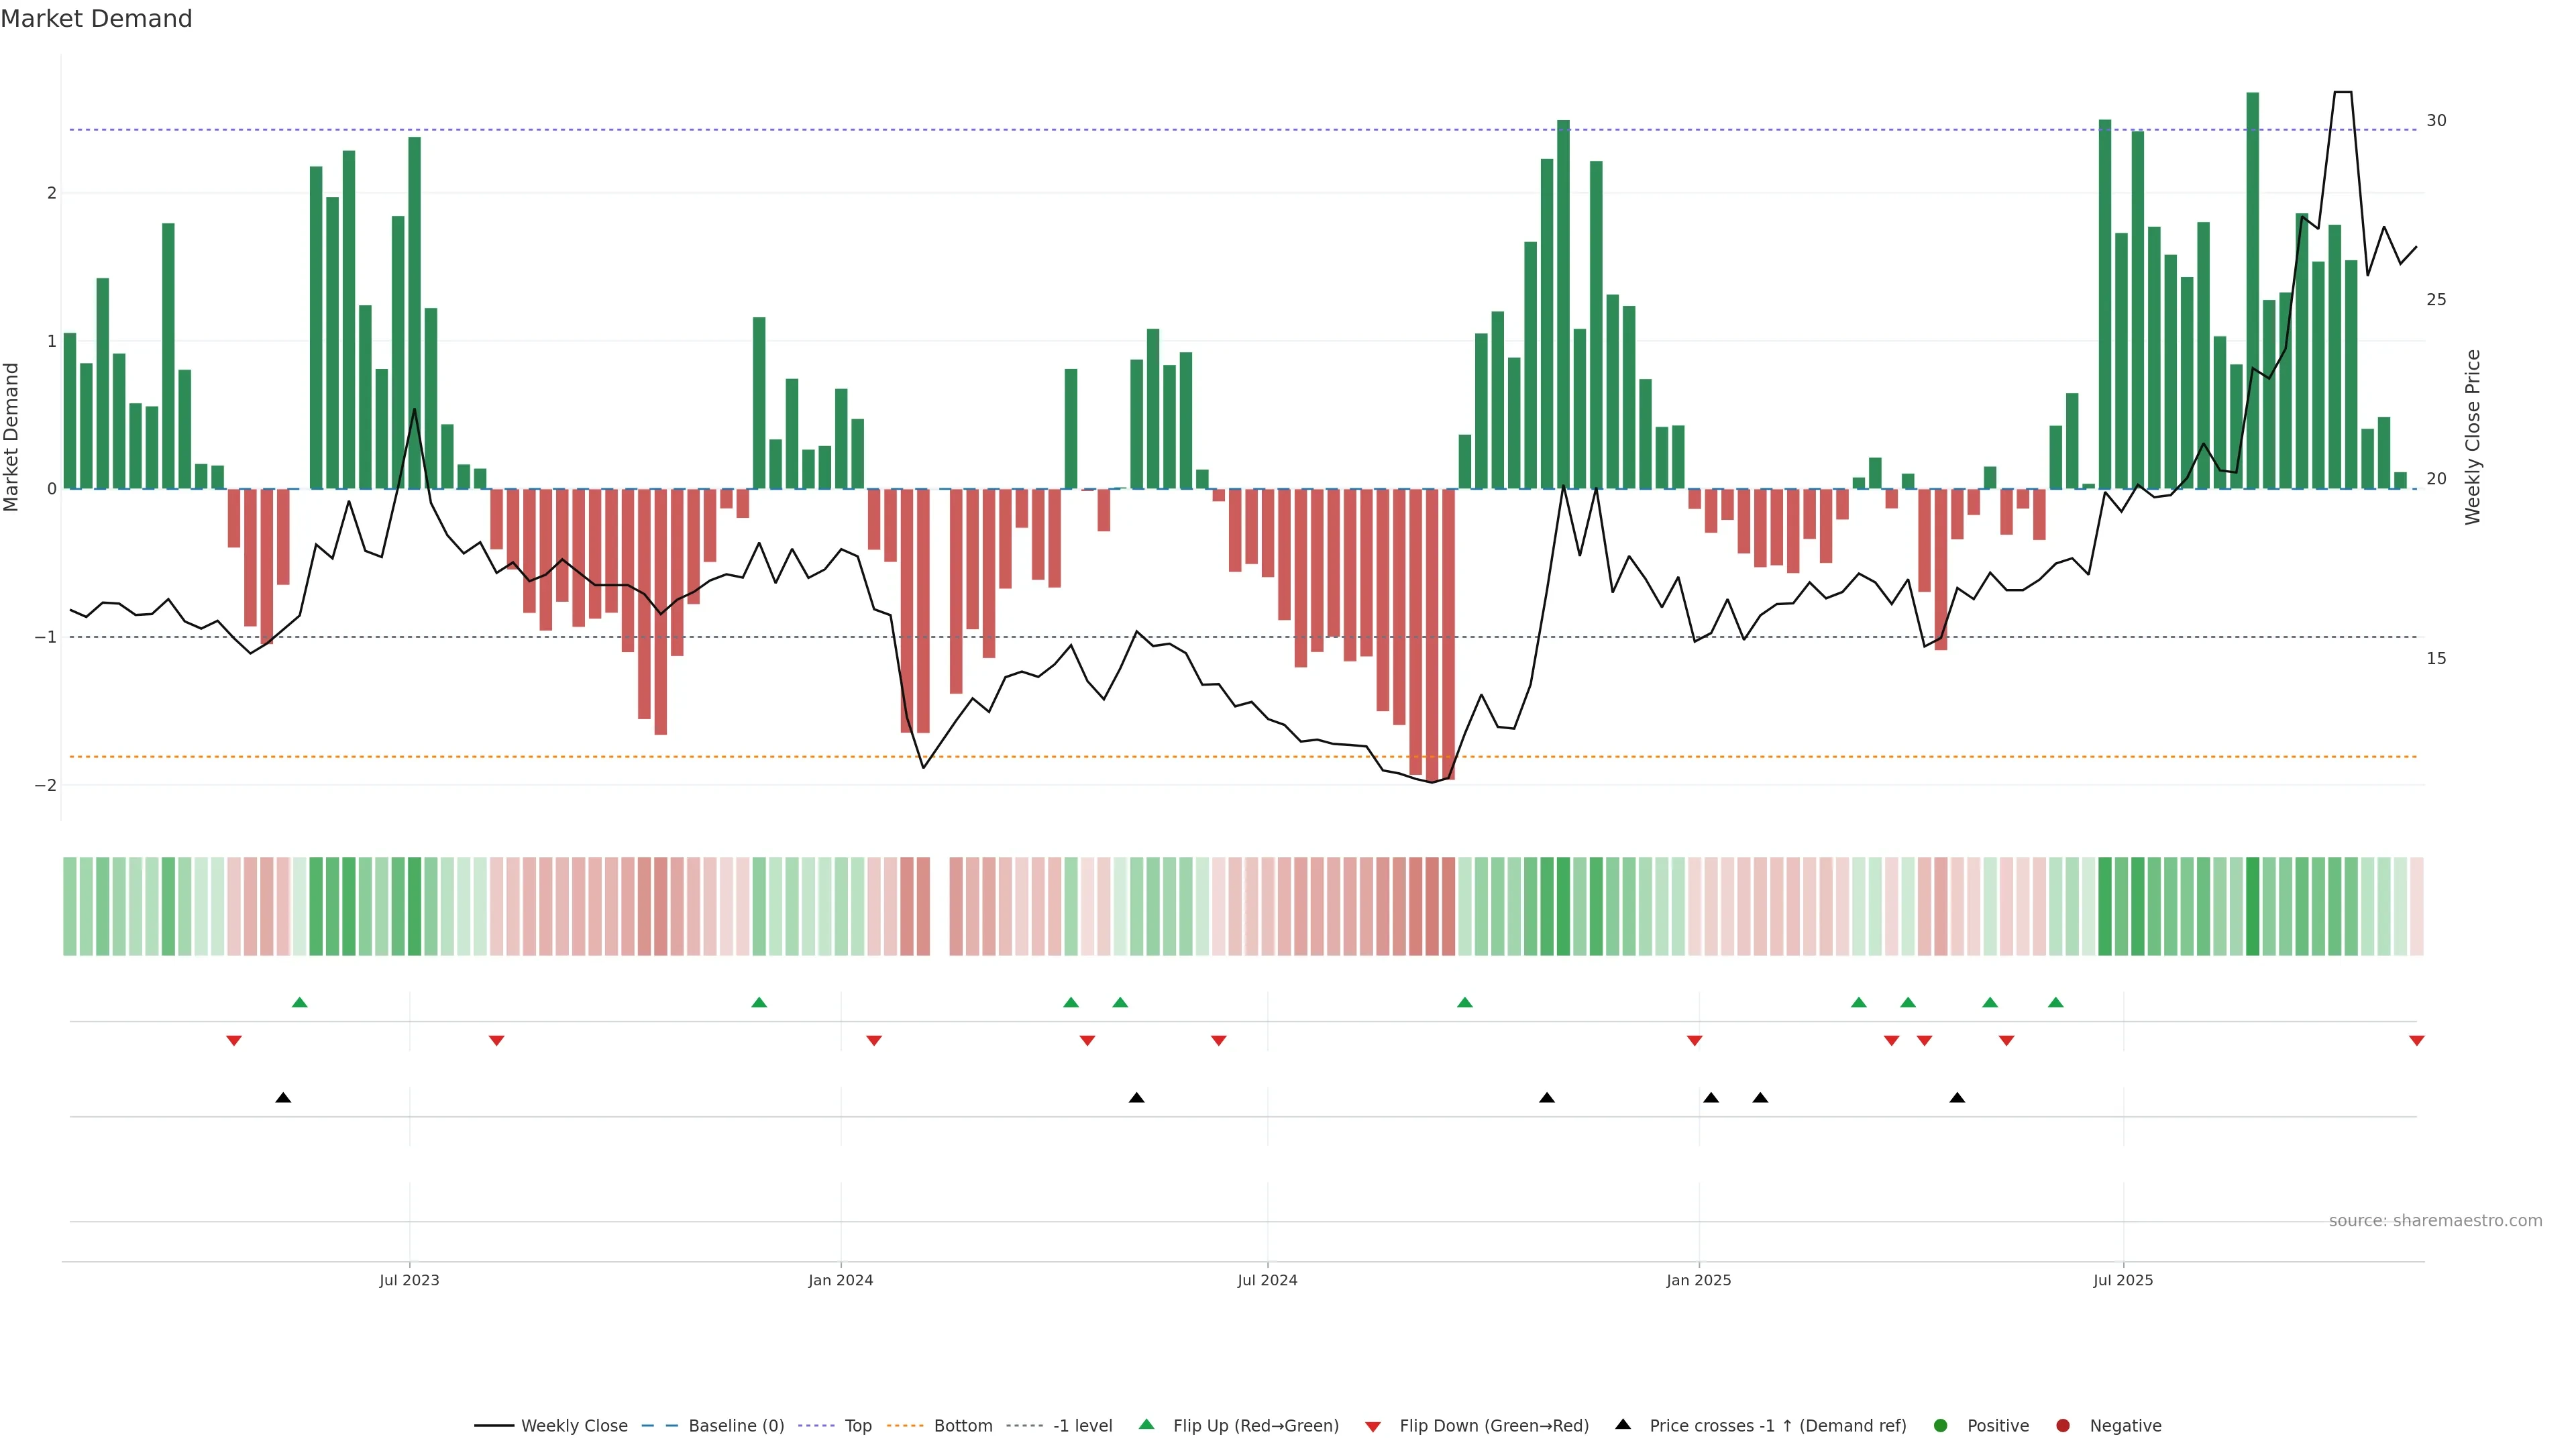Click the Weekly Close Price axis title
Image resolution: width=2576 pixels, height=1449 pixels.
(2473, 437)
